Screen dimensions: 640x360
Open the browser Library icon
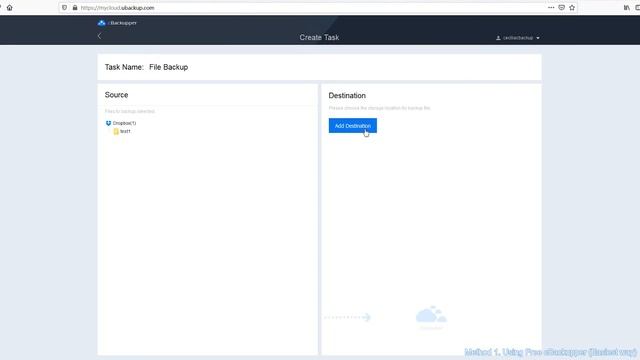tap(627, 7)
